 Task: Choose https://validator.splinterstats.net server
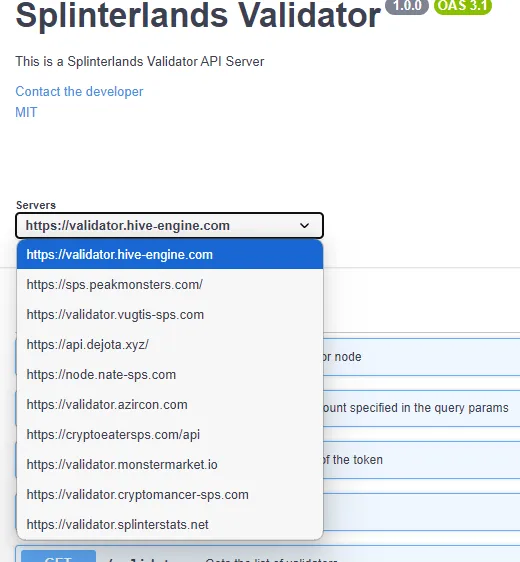pyautogui.click(x=170, y=524)
